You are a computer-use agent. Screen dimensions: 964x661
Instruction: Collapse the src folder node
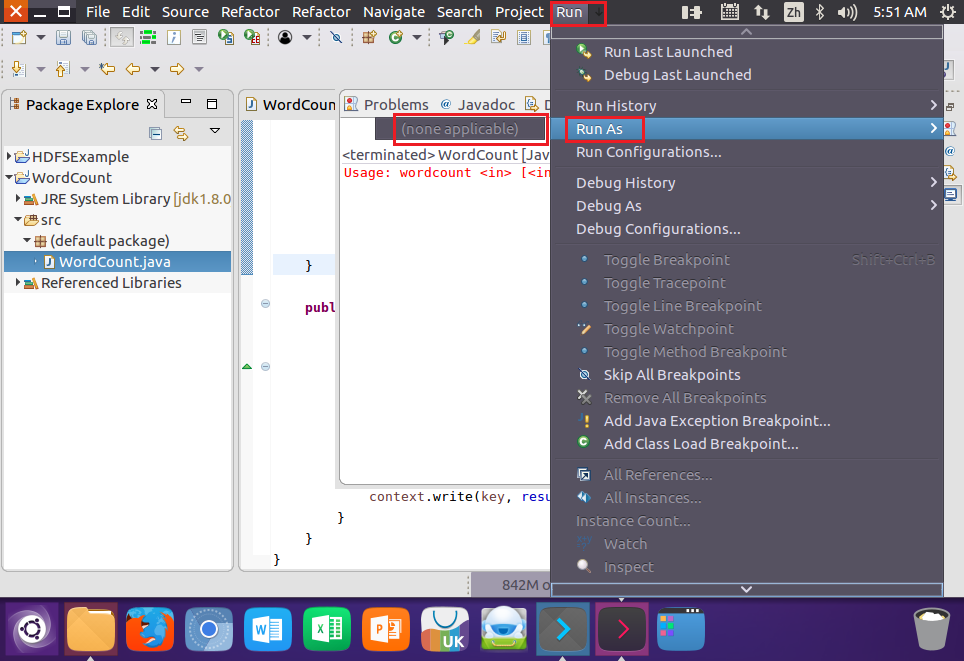coord(18,219)
